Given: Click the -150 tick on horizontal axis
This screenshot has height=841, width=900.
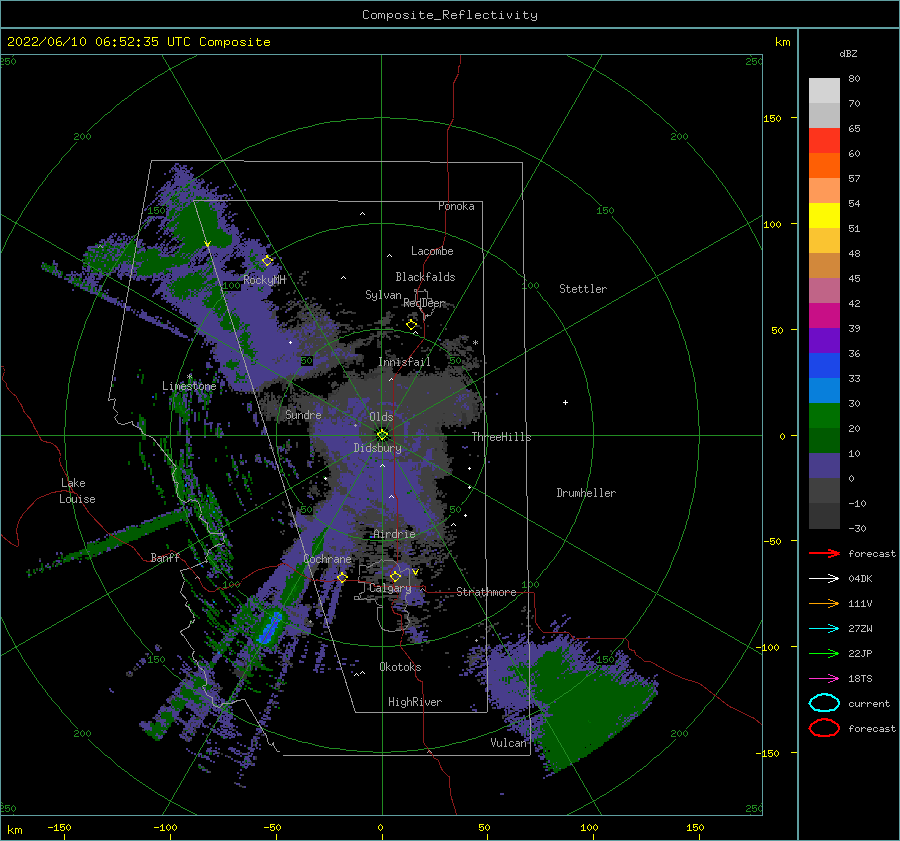Looking at the screenshot, I should coord(59,827).
